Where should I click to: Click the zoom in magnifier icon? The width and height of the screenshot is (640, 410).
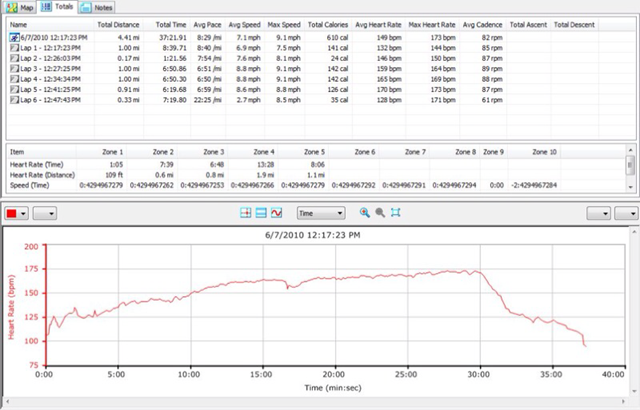tap(364, 213)
